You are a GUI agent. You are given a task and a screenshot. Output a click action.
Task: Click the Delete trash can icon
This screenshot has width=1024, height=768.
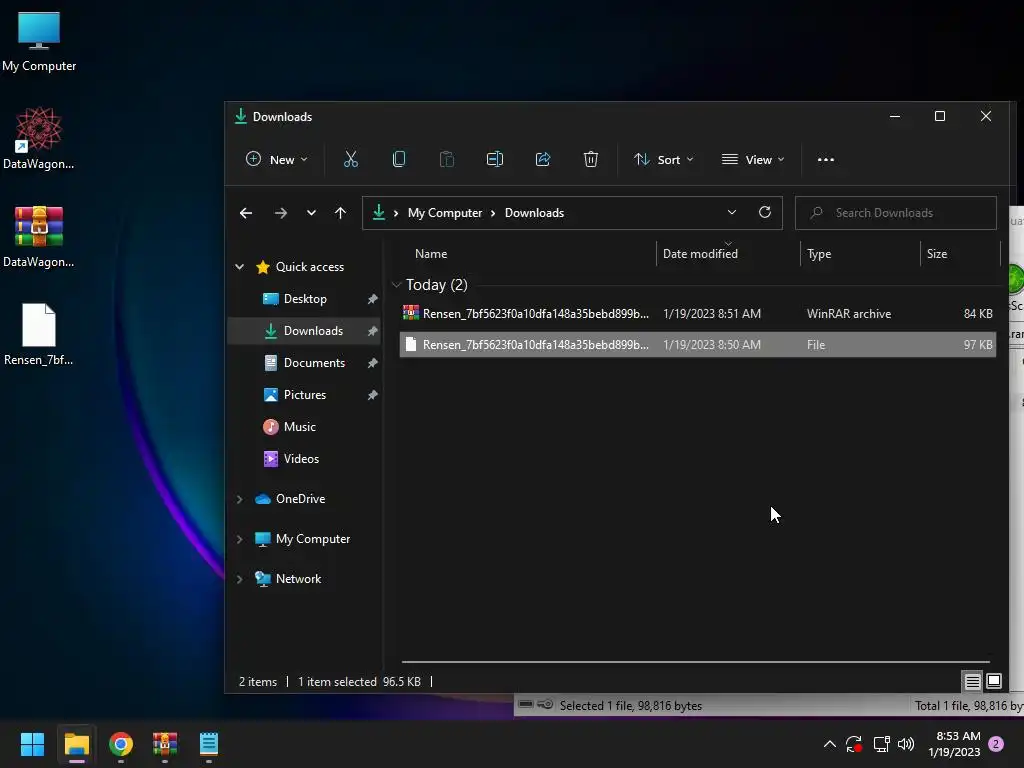point(591,159)
